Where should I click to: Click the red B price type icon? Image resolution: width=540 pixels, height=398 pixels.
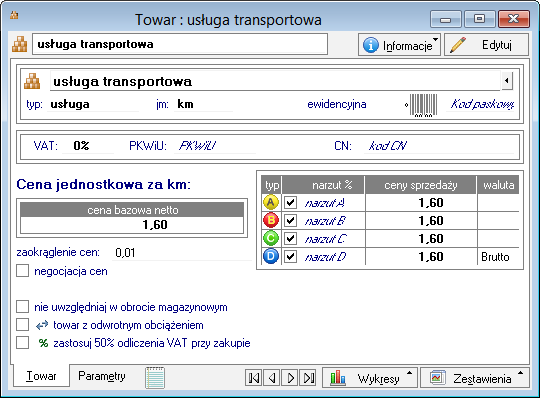coord(271,220)
